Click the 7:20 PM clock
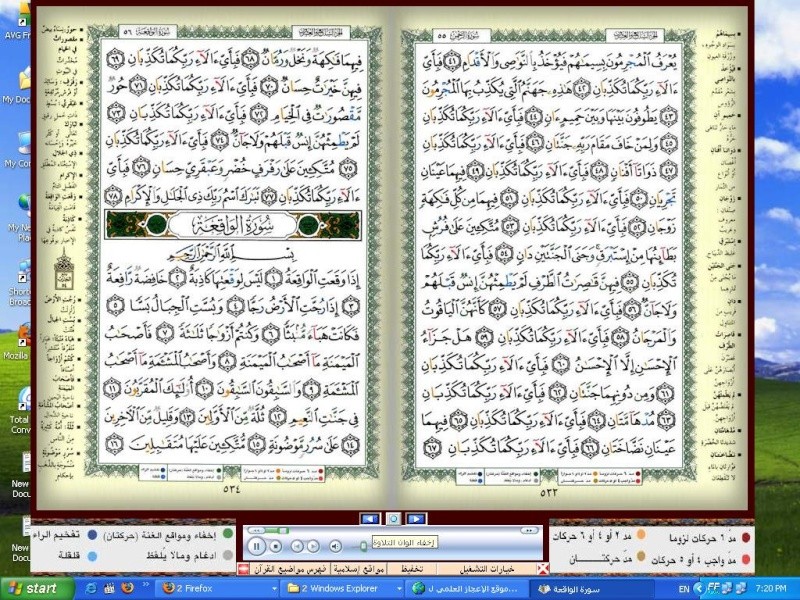This screenshot has height=600, width=800. point(771,589)
